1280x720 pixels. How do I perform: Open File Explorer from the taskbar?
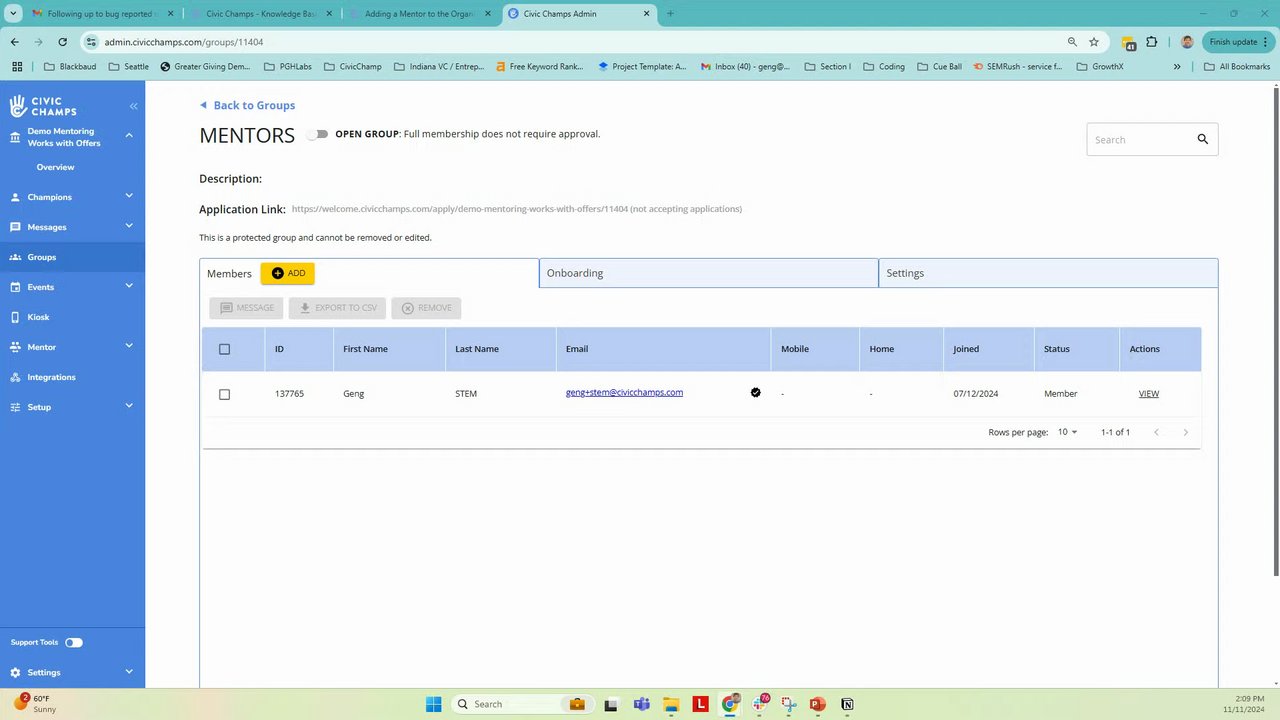(x=671, y=704)
